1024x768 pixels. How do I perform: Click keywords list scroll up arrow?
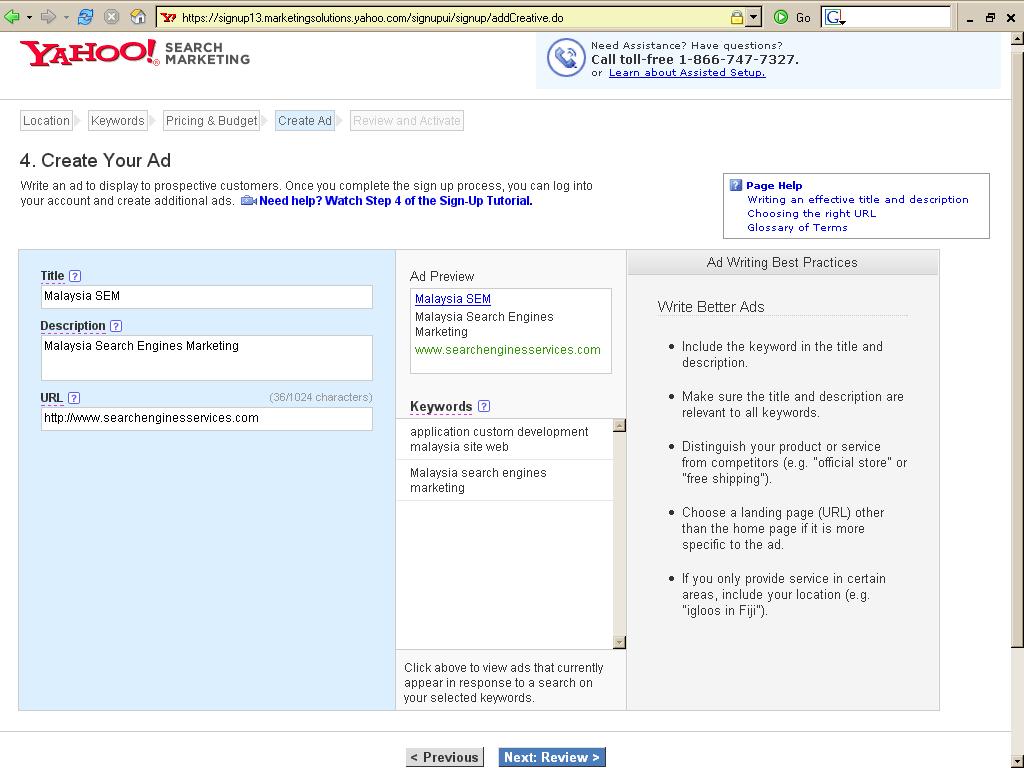[619, 426]
